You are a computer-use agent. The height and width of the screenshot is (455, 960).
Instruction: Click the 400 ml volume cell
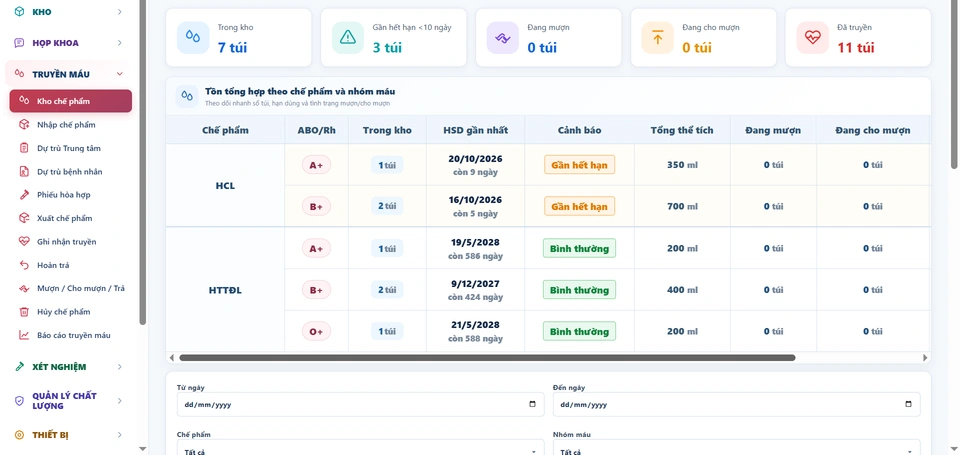click(x=682, y=290)
